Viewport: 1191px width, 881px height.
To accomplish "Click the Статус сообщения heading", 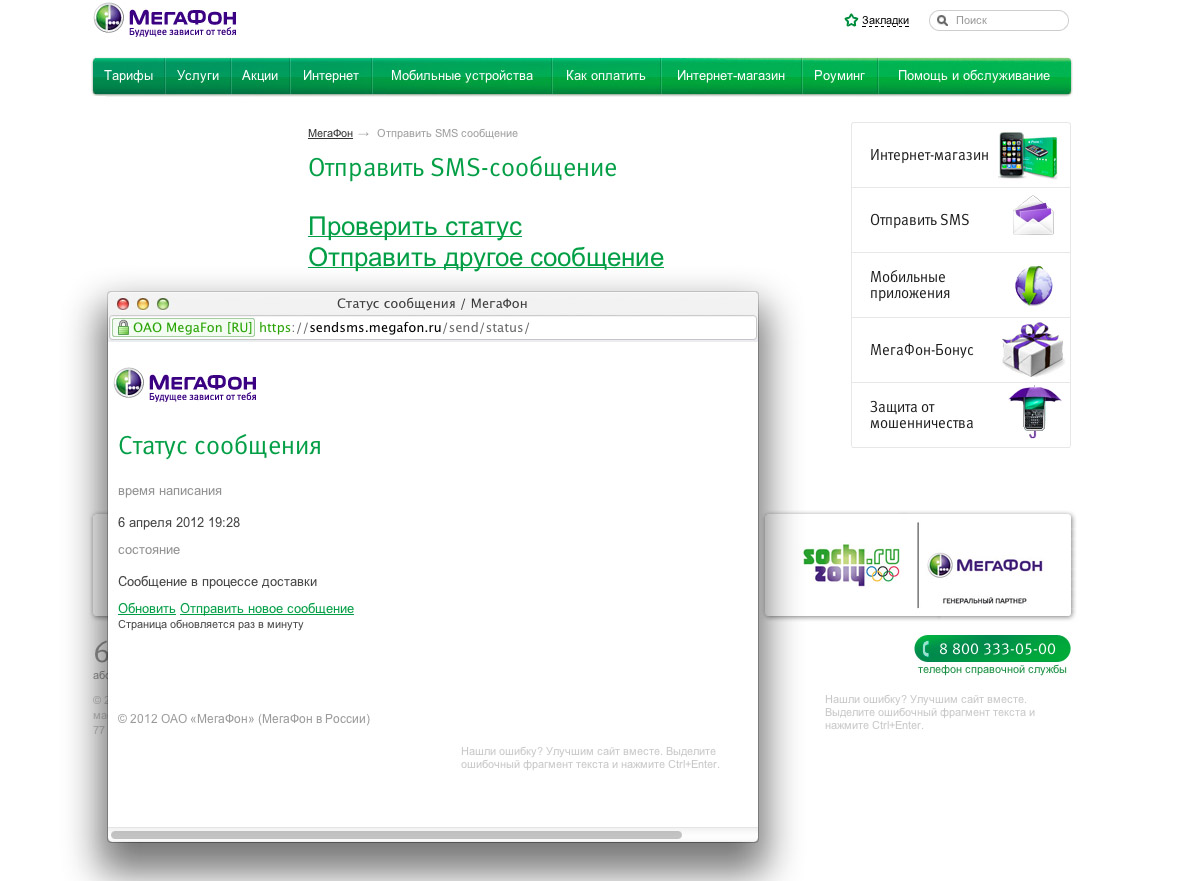I will 220,446.
